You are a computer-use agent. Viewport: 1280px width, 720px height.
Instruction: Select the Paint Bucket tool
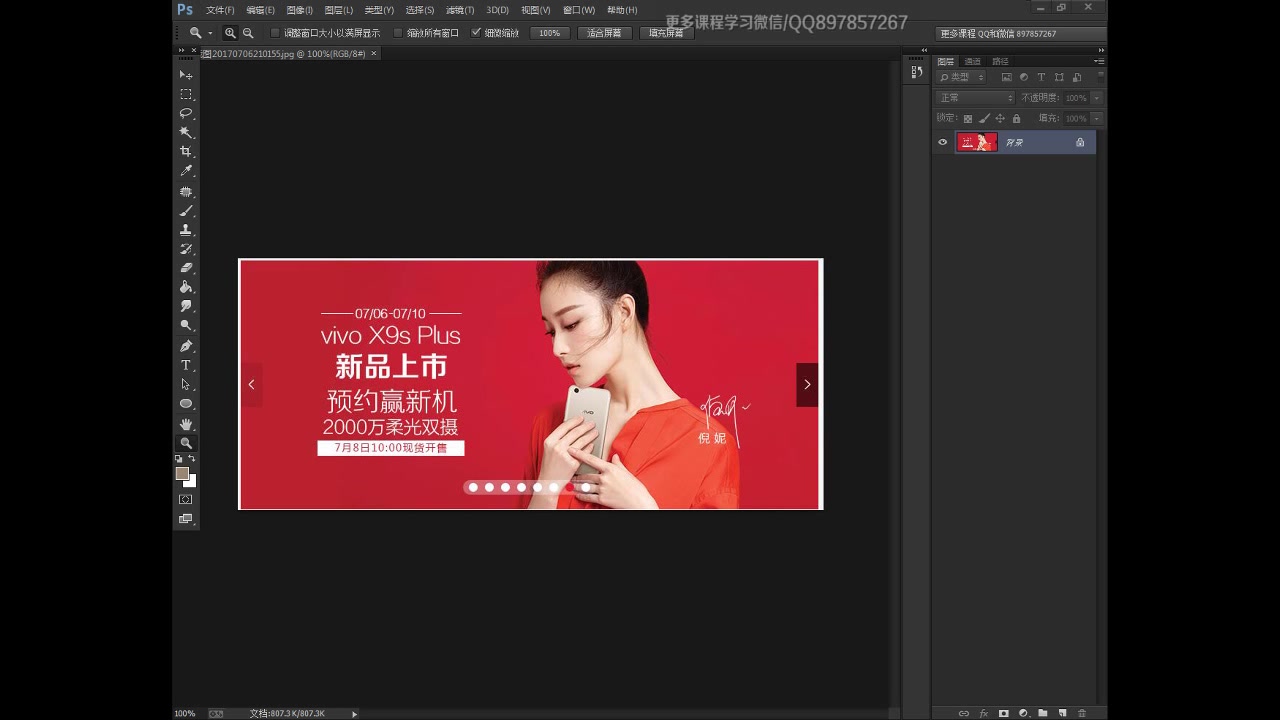click(186, 287)
